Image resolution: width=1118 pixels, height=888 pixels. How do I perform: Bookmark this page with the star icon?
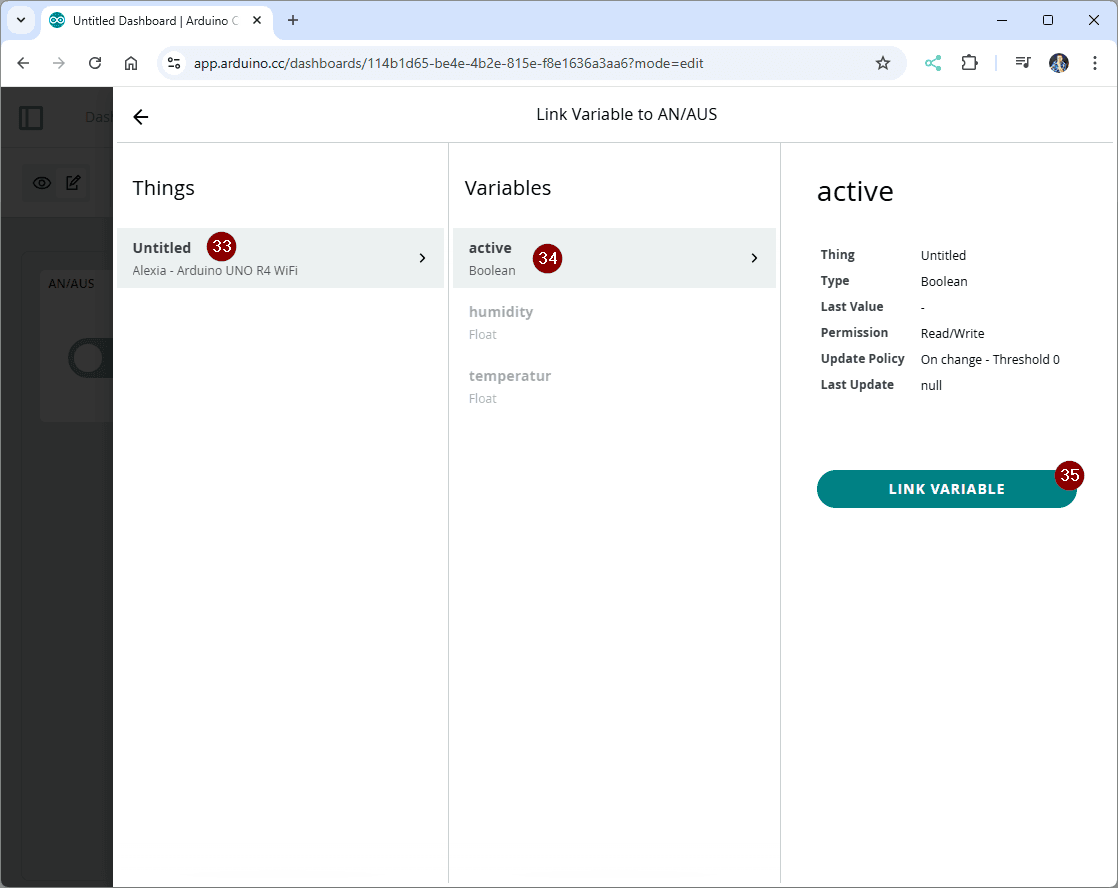point(882,63)
